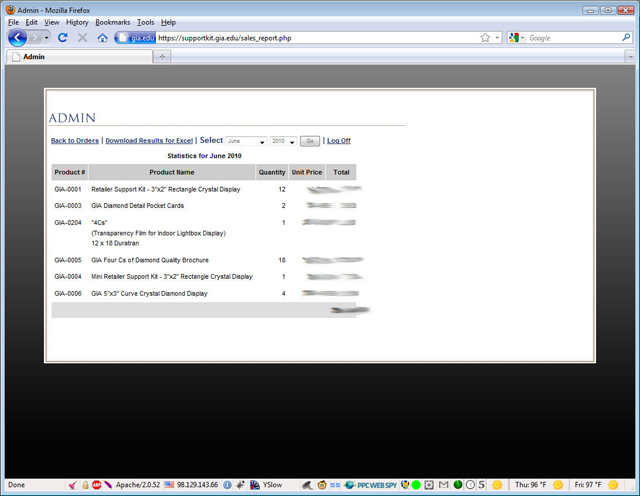Select the Admin tab
Viewport: 640px width, 496px height.
pyautogui.click(x=79, y=57)
